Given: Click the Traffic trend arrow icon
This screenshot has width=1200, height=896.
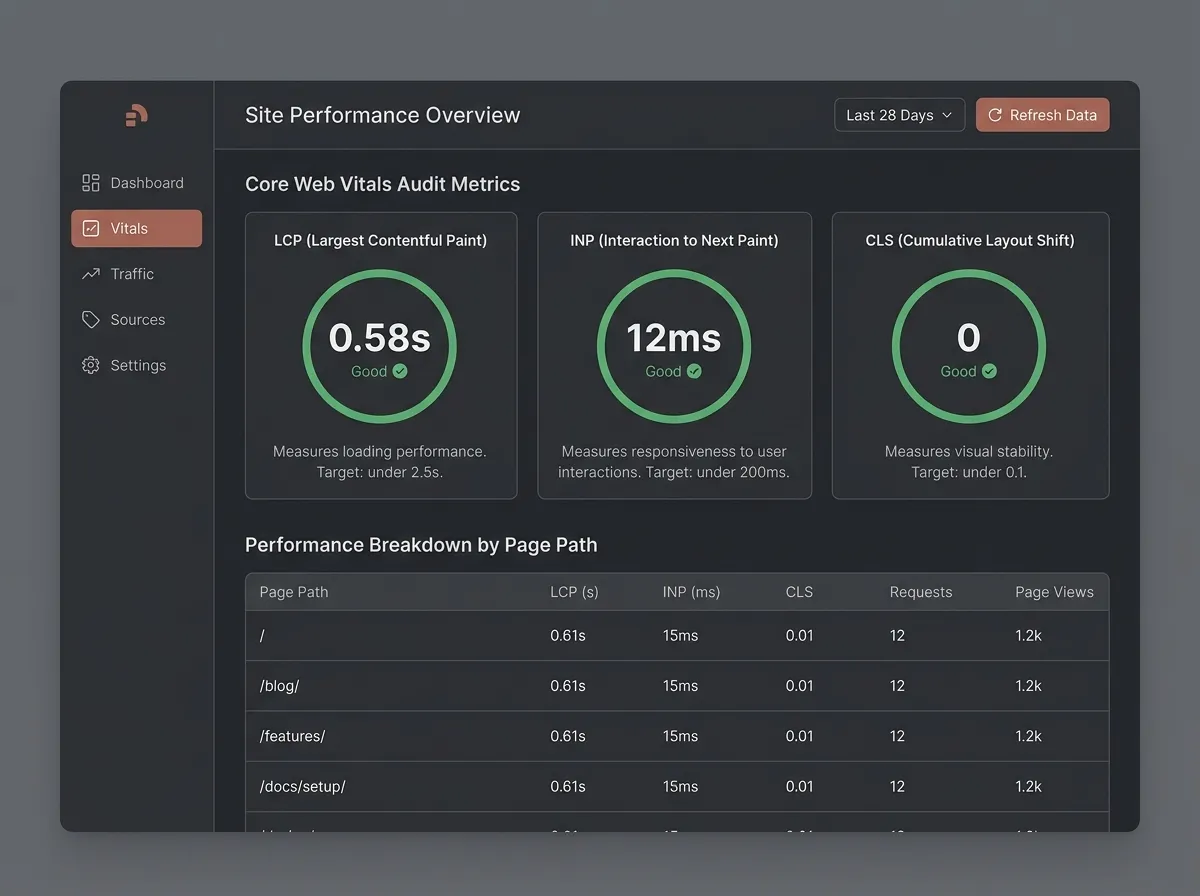Looking at the screenshot, I should coord(91,273).
